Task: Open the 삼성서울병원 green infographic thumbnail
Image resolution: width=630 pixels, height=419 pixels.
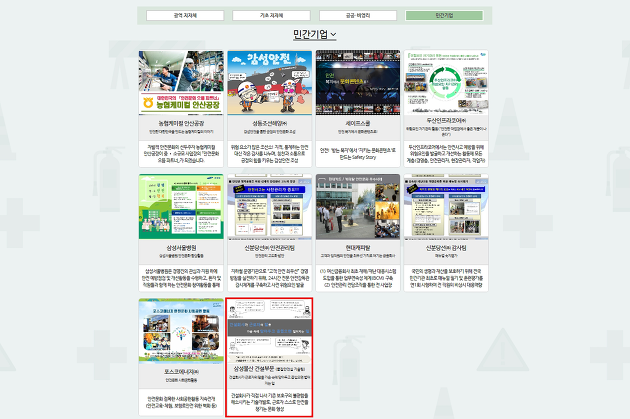Action: [x=181, y=207]
